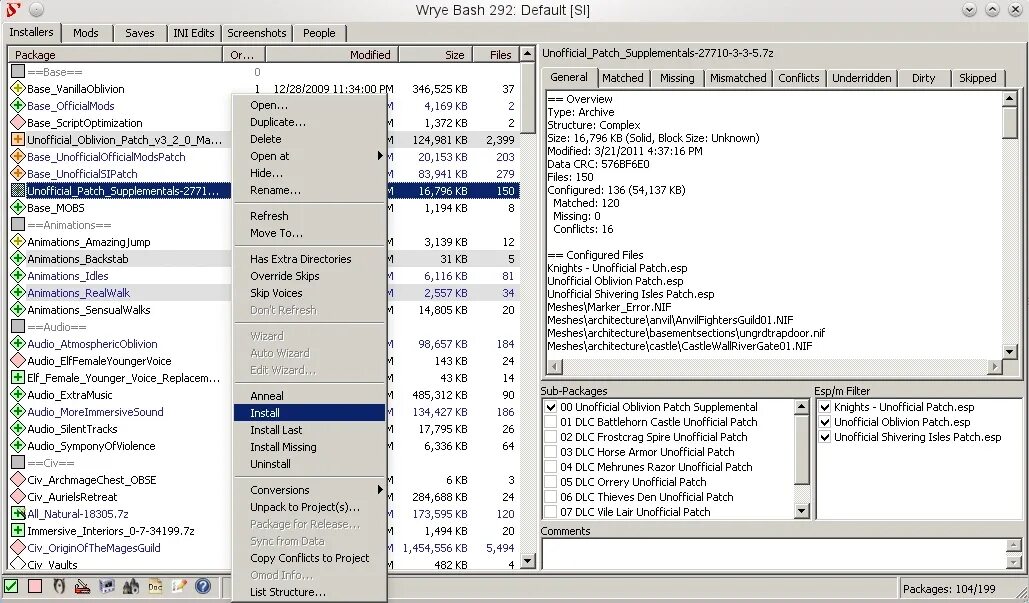
Task: Click orange icon of Base_UnofficialOfficialModsPatch
Action: pos(18,157)
